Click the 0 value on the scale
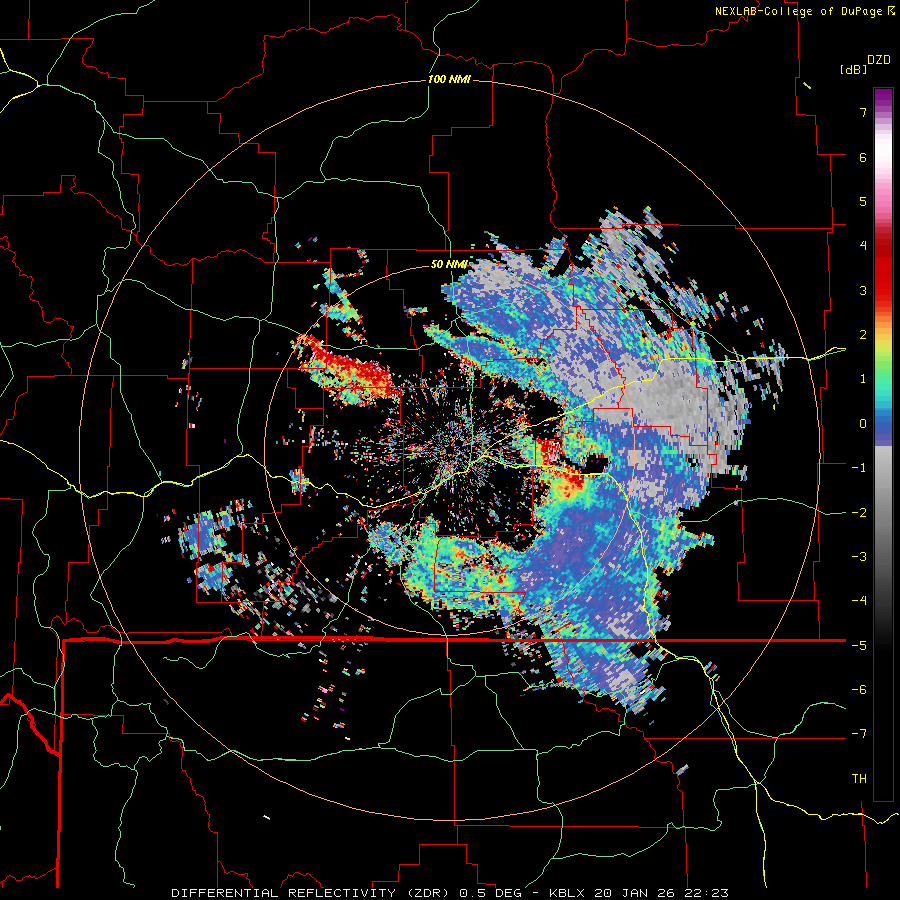 pos(863,424)
